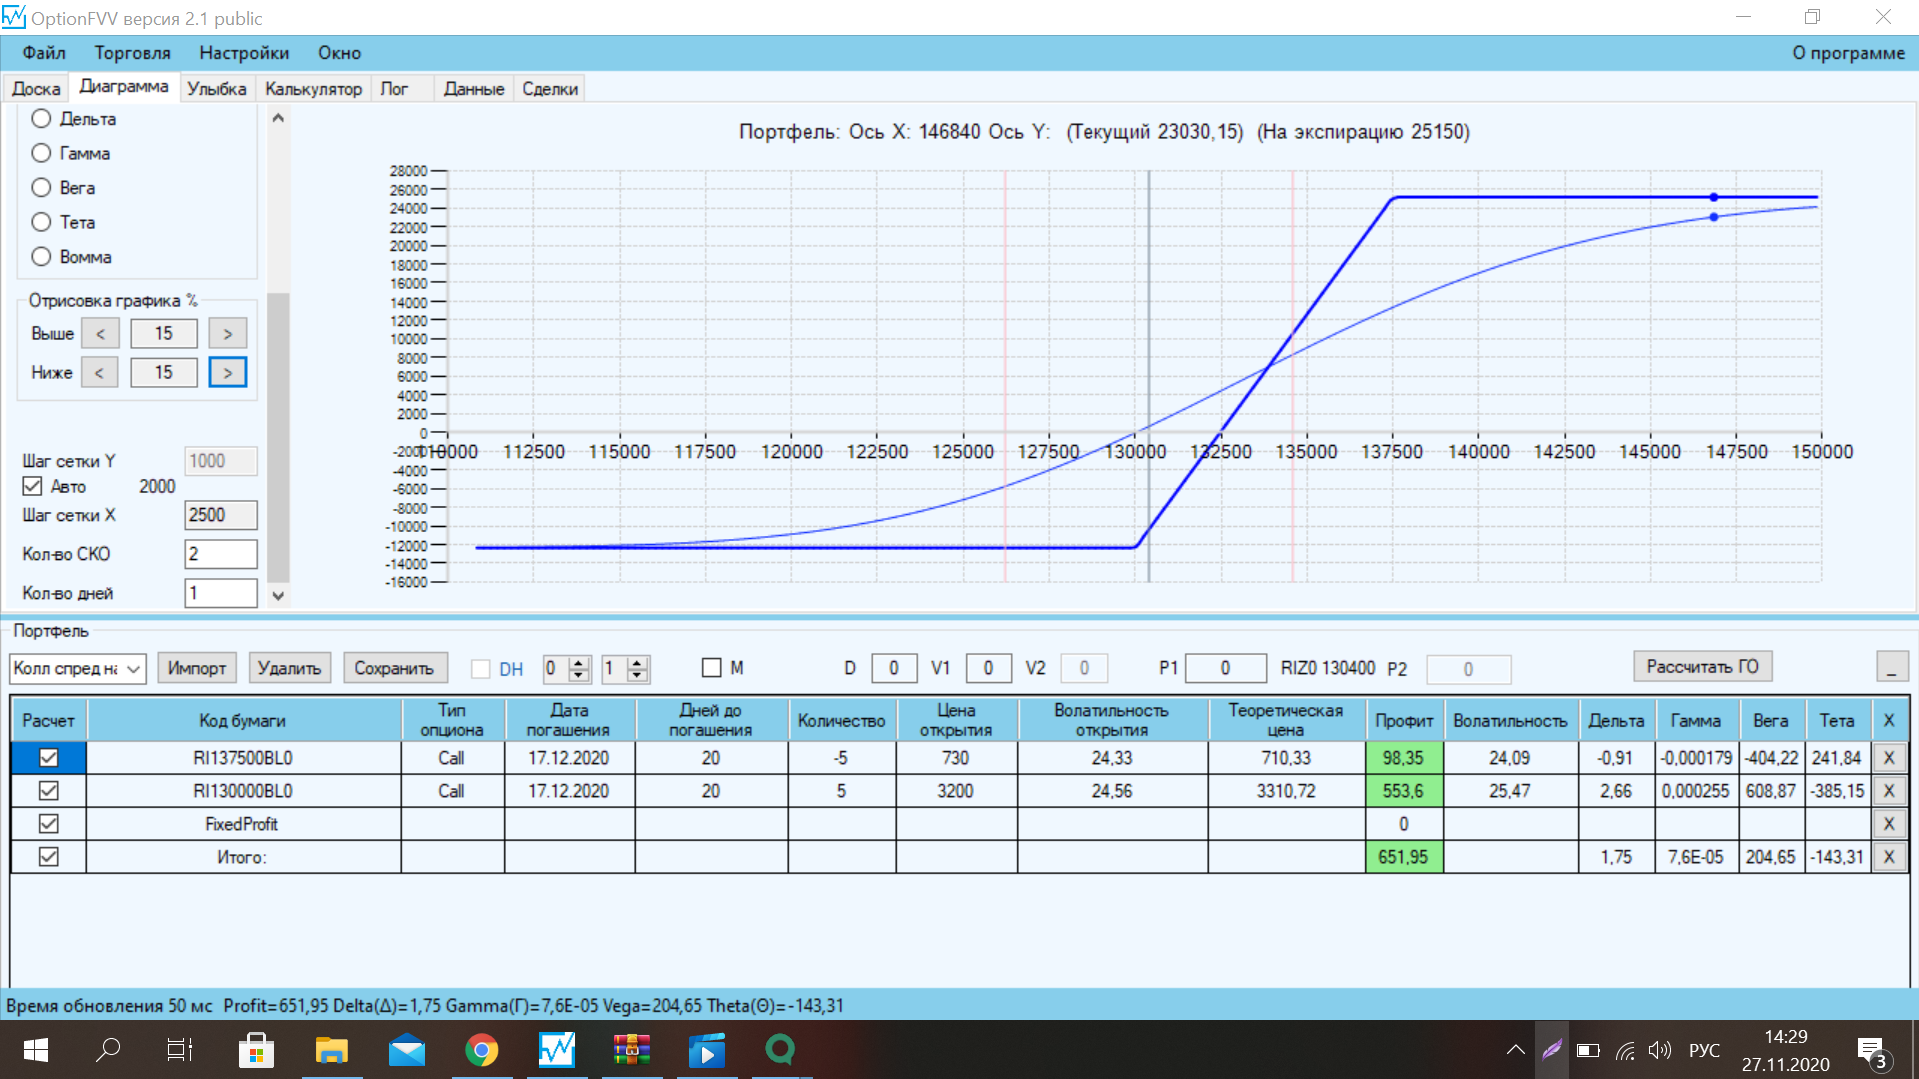Select the Дельта radio button

tap(41, 119)
